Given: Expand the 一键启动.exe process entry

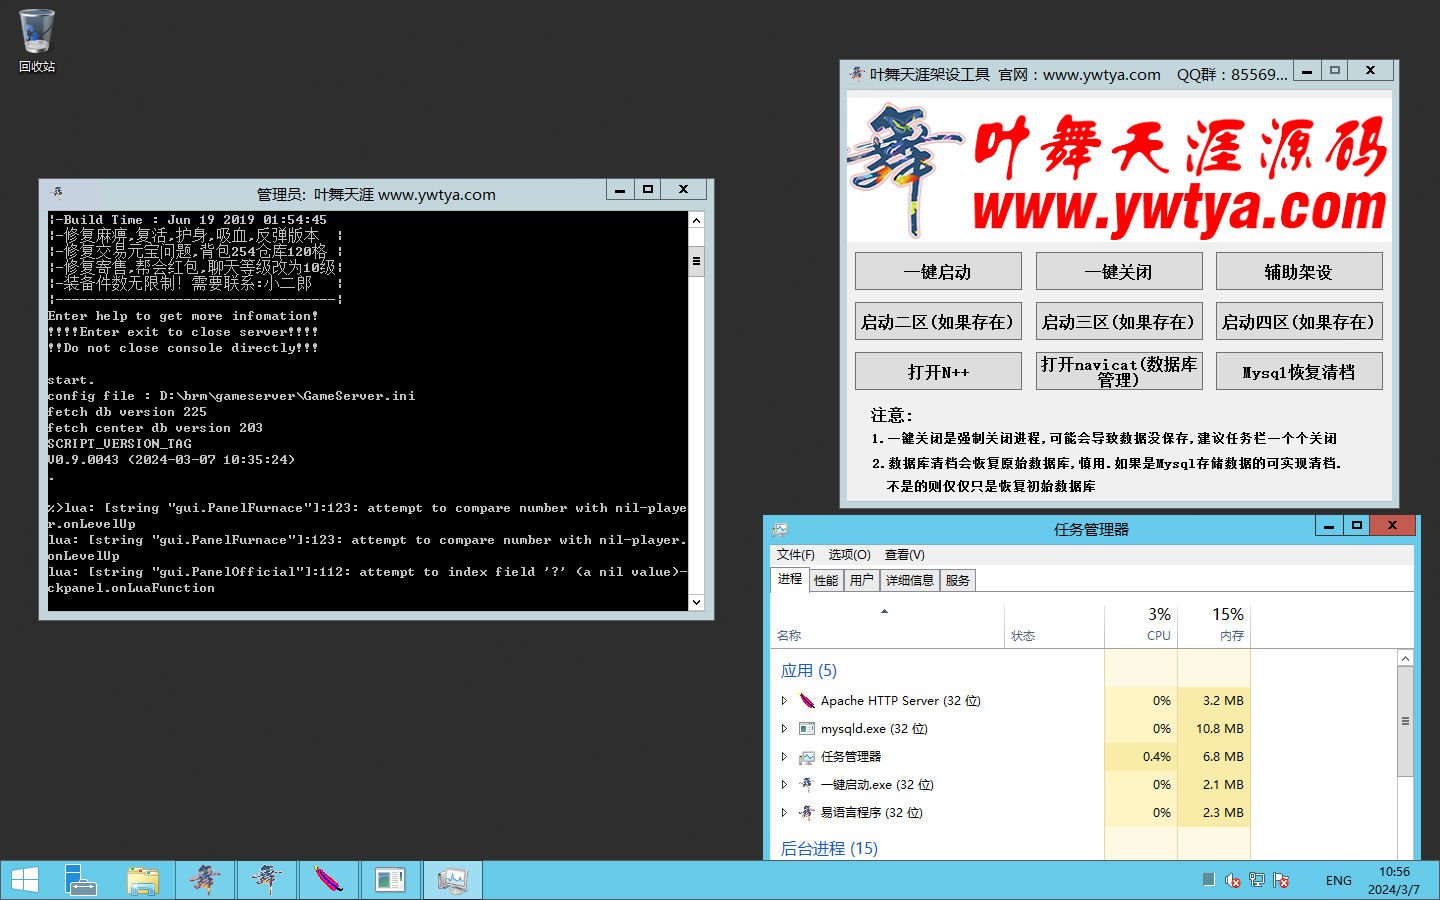Looking at the screenshot, I should click(x=784, y=784).
